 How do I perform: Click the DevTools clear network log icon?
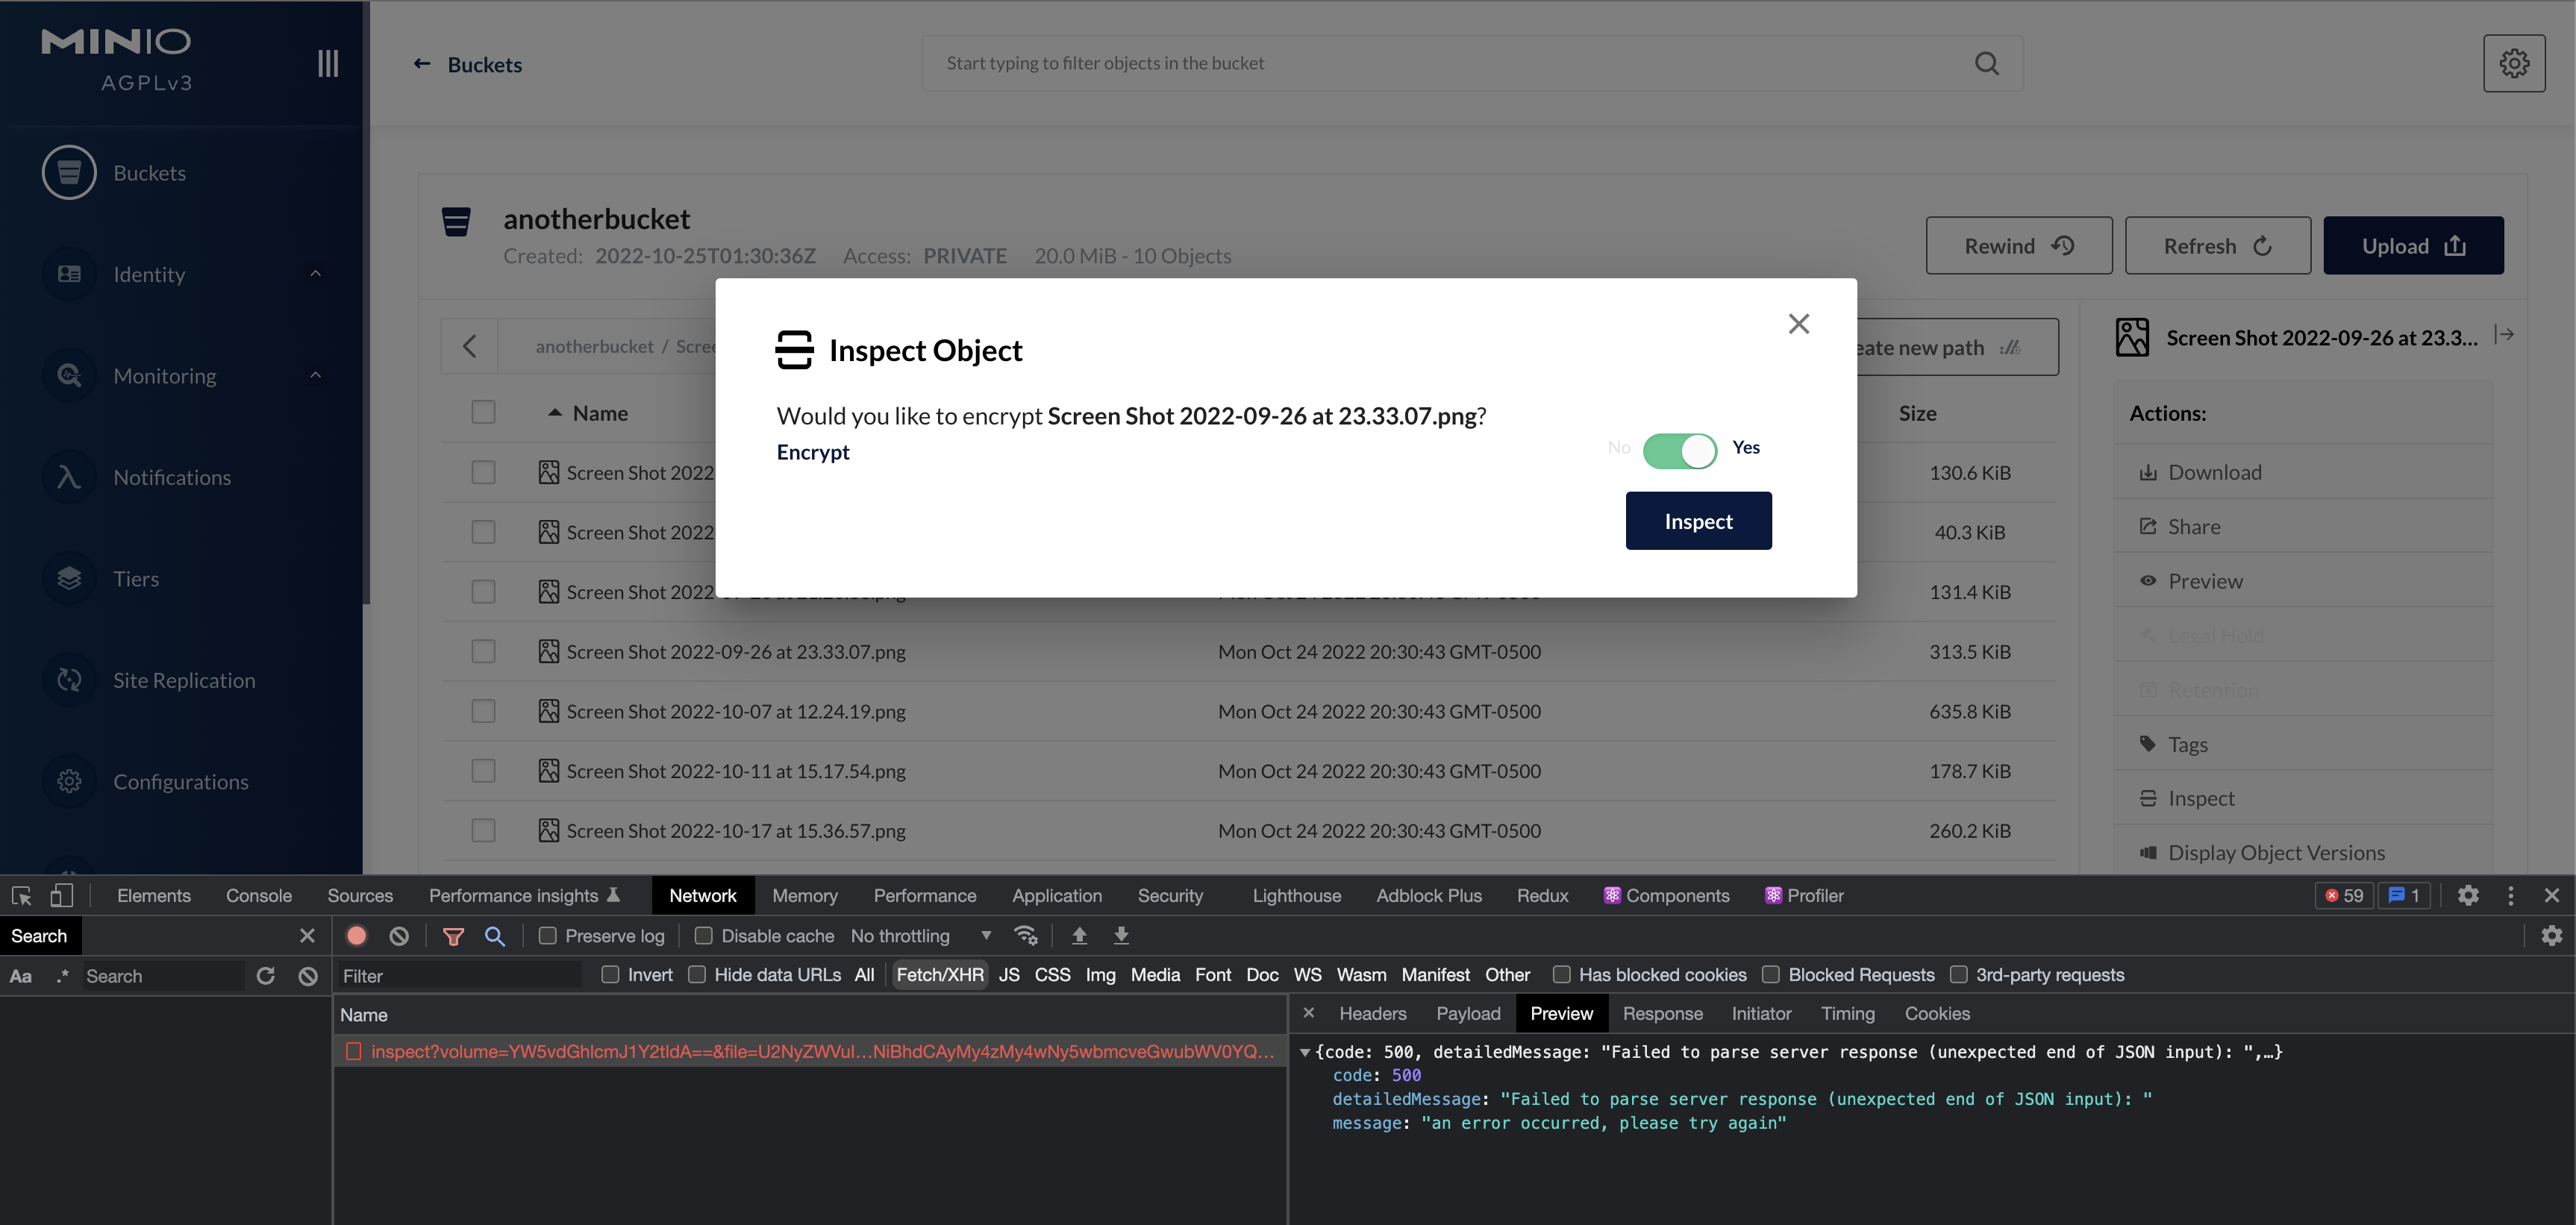point(399,936)
